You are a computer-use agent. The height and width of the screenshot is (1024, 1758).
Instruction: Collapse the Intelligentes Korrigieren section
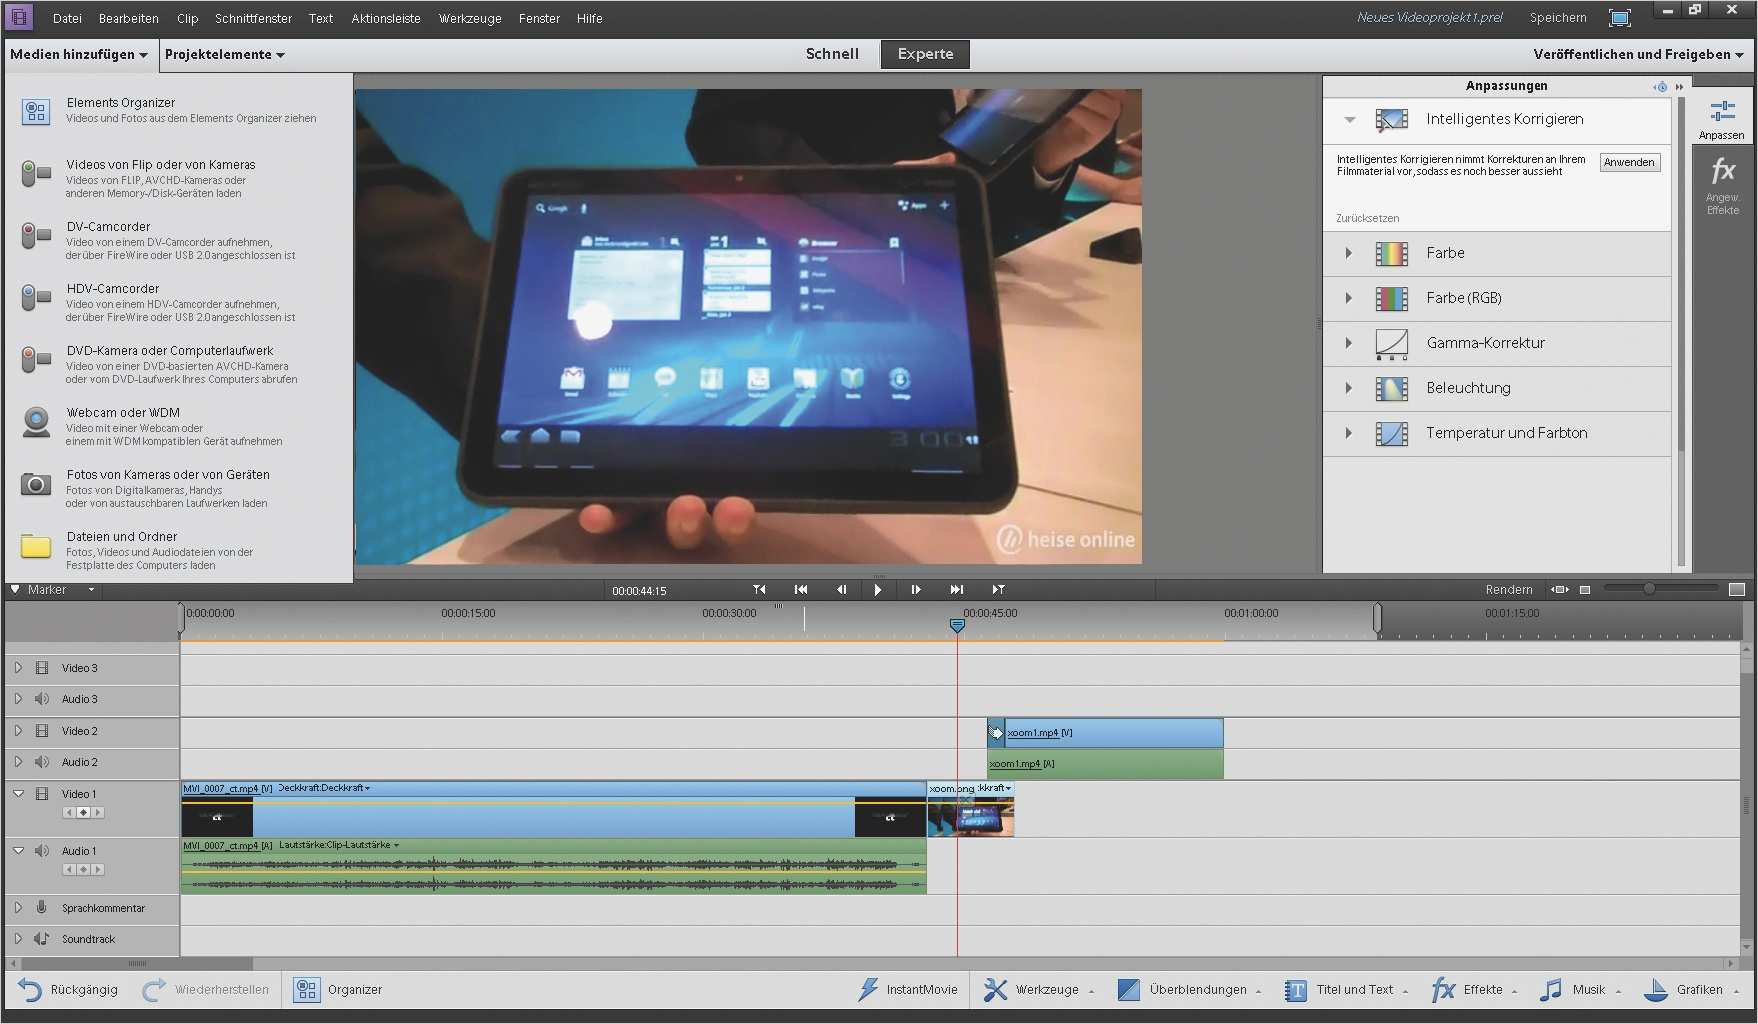pyautogui.click(x=1348, y=119)
